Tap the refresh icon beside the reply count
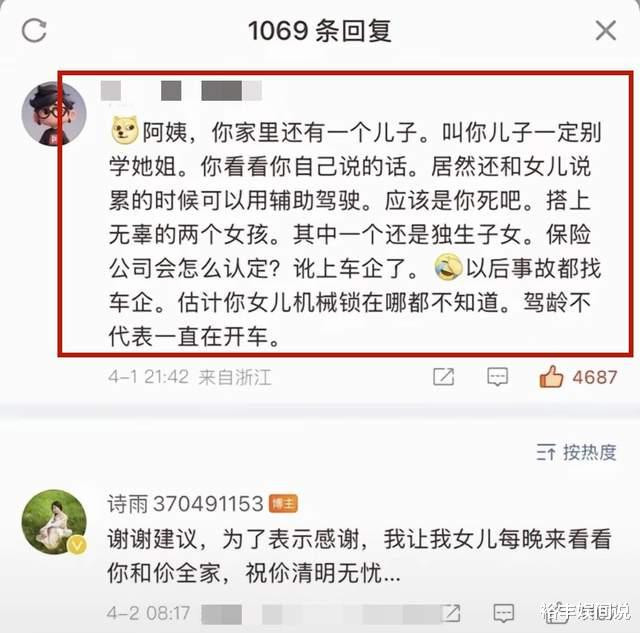The width and height of the screenshot is (640, 633). (x=34, y=31)
